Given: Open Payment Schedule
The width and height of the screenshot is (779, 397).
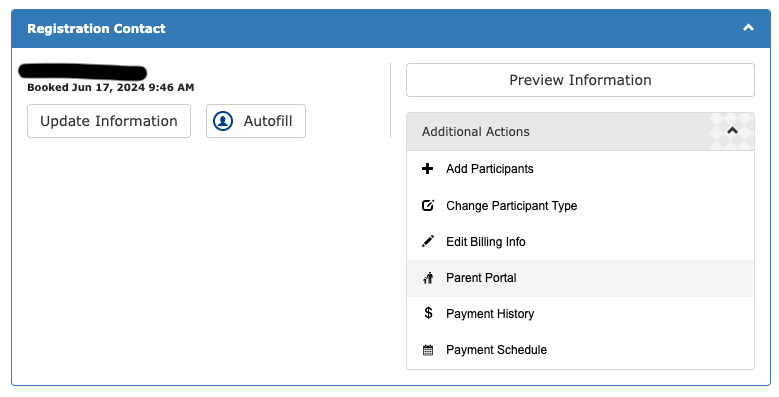Looking at the screenshot, I should [x=580, y=350].
